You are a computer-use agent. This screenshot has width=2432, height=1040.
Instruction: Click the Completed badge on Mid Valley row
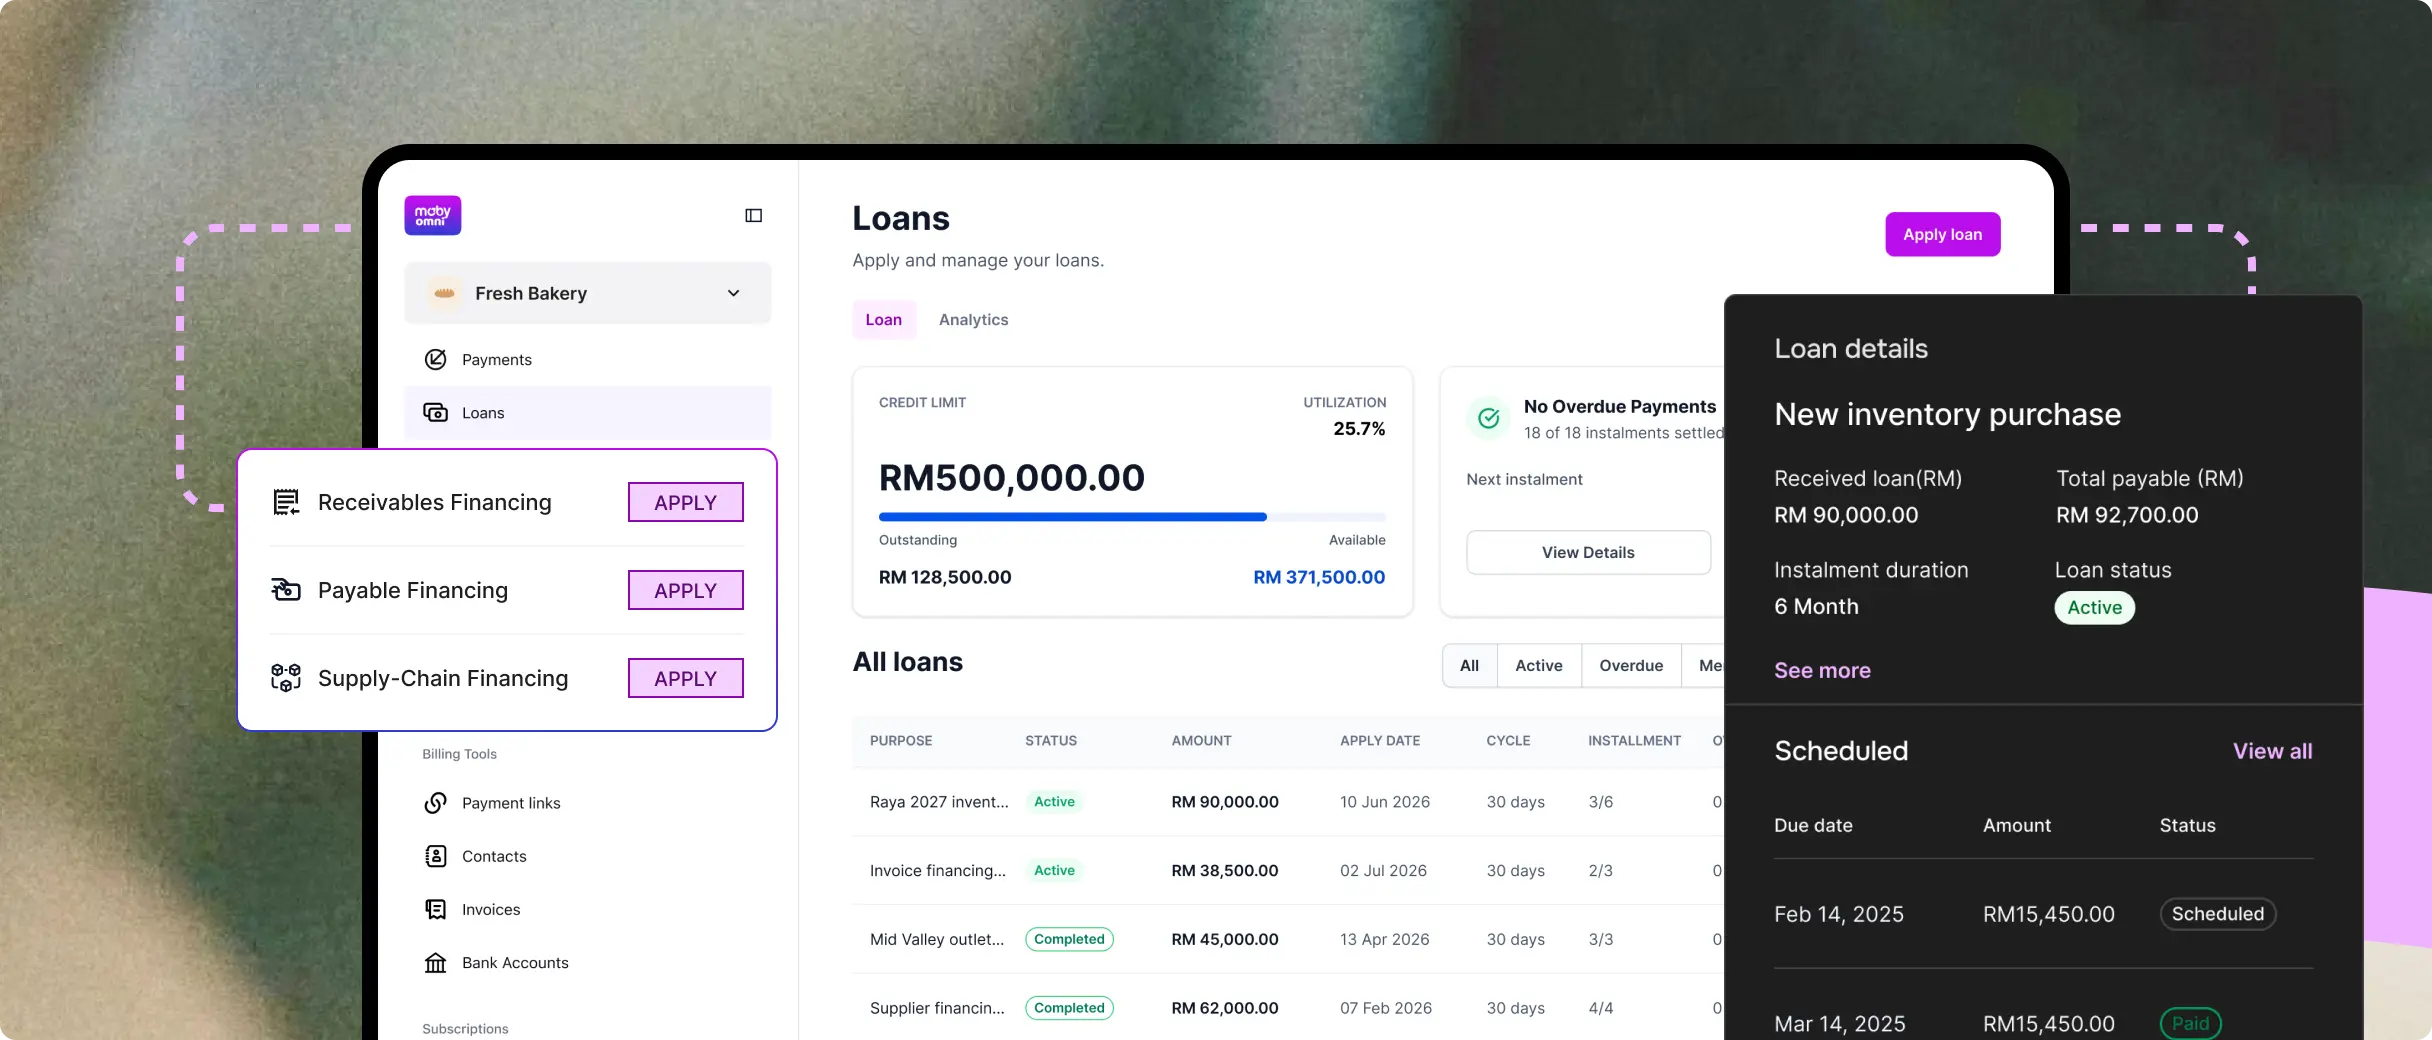[x=1069, y=940]
